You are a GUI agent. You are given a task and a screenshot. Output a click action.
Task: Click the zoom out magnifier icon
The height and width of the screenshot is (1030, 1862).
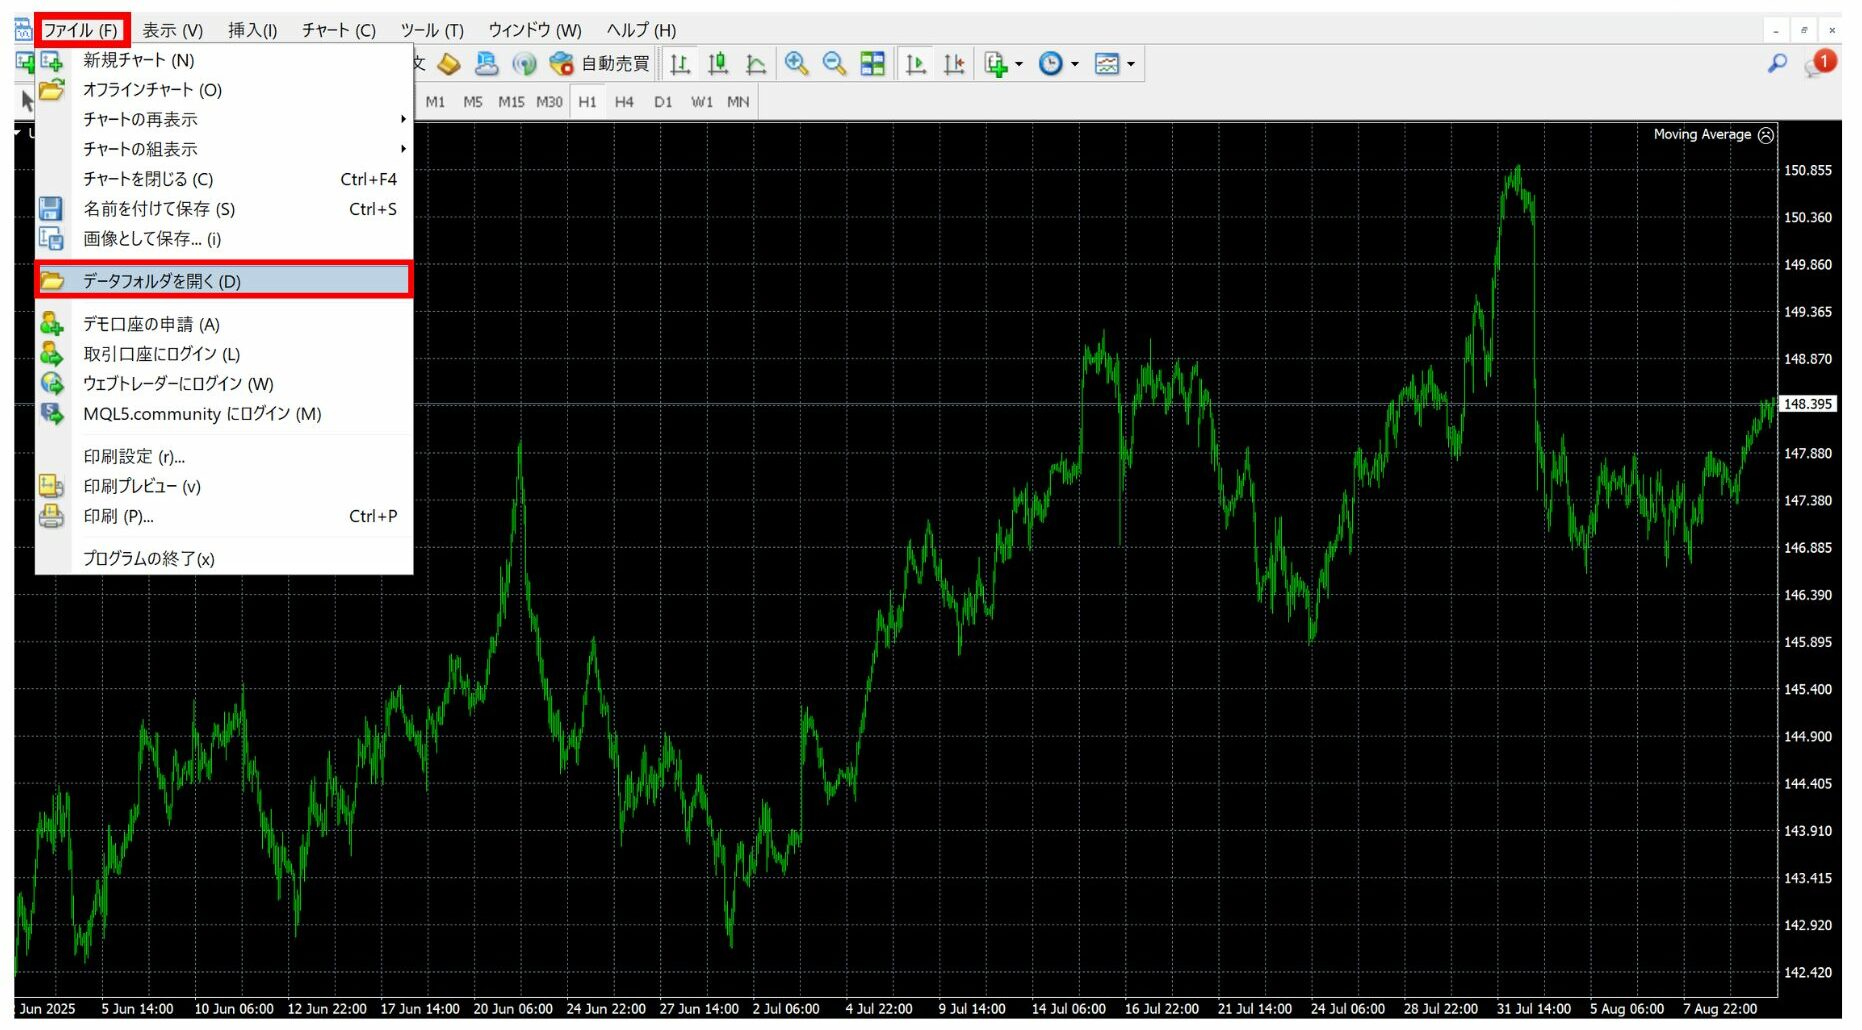pyautogui.click(x=834, y=64)
